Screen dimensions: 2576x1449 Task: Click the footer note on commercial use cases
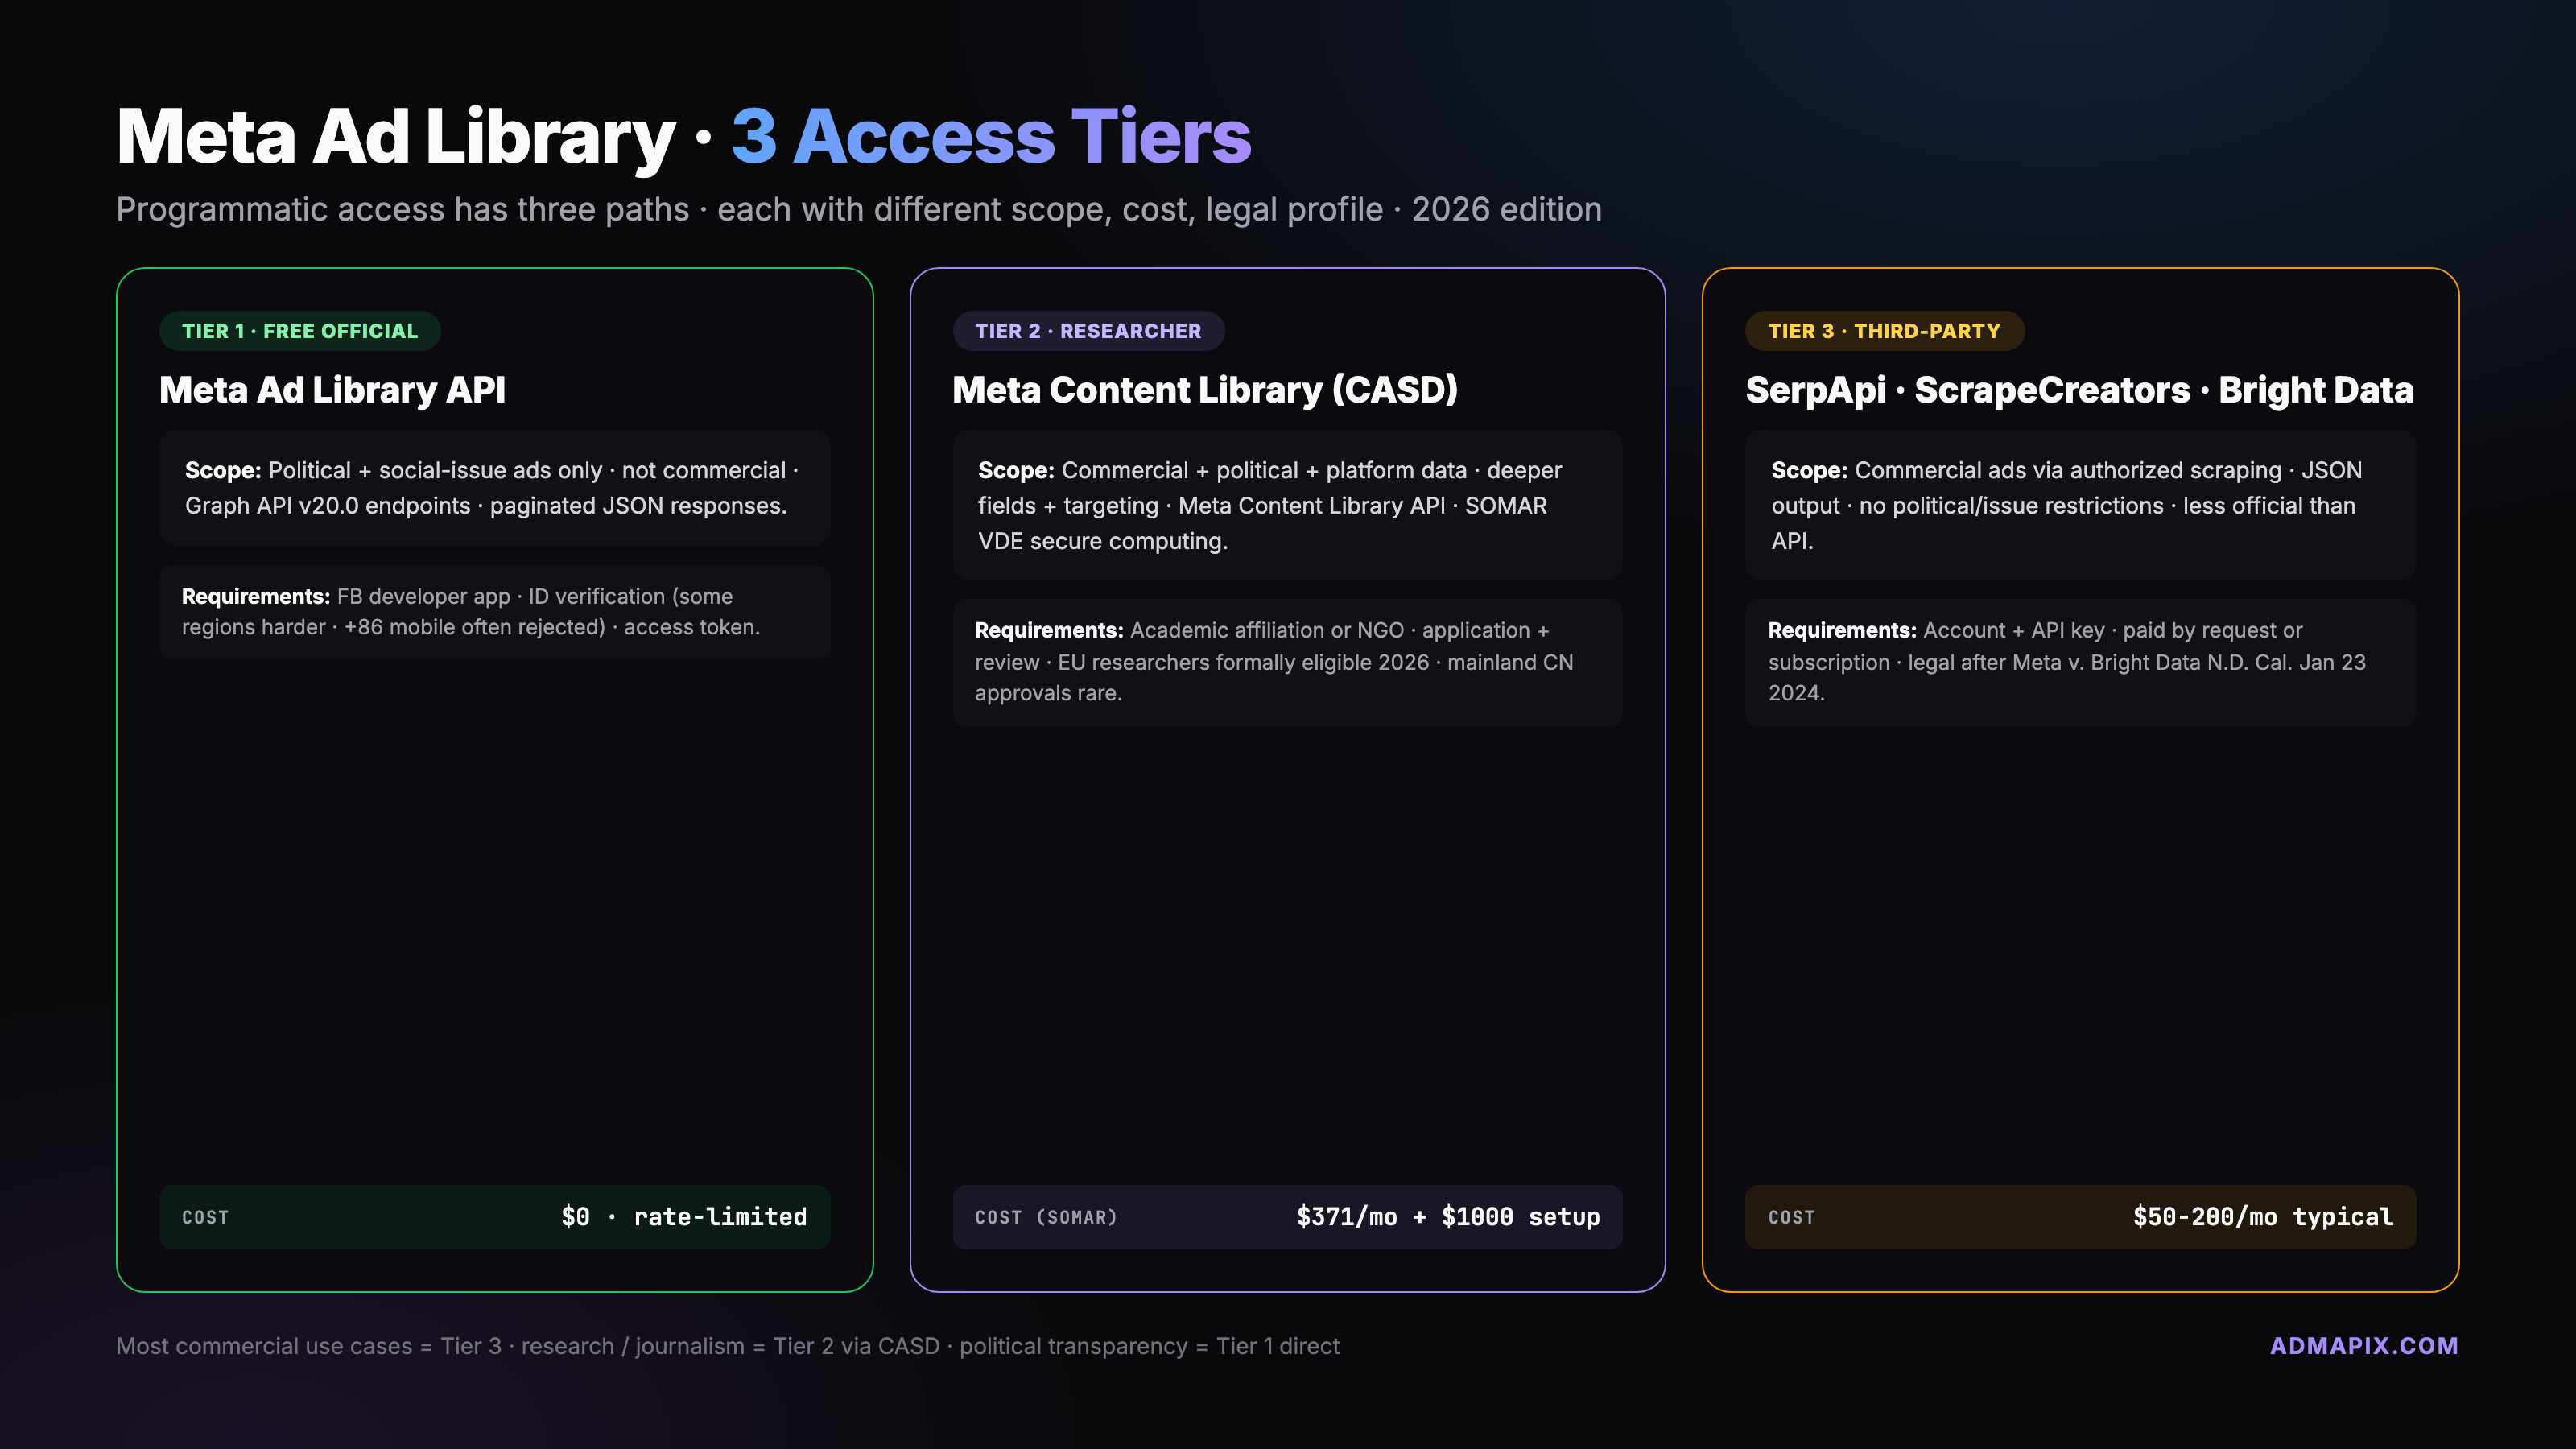point(727,1345)
